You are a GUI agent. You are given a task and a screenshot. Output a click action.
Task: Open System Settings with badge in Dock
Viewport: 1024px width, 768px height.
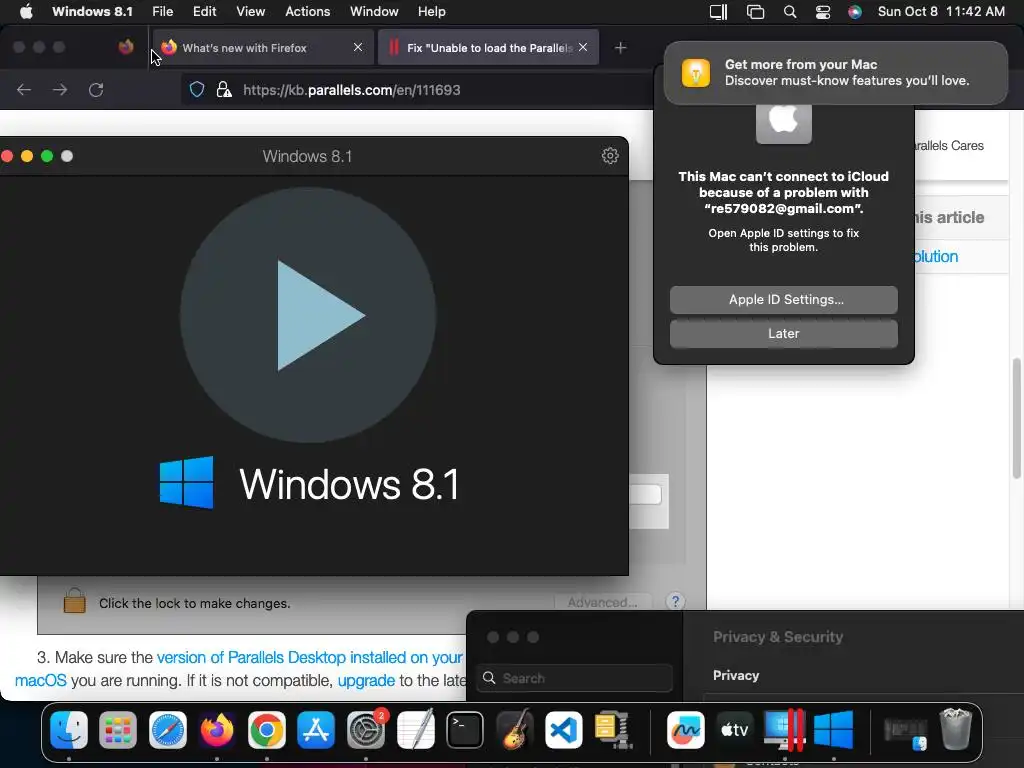tap(366, 729)
